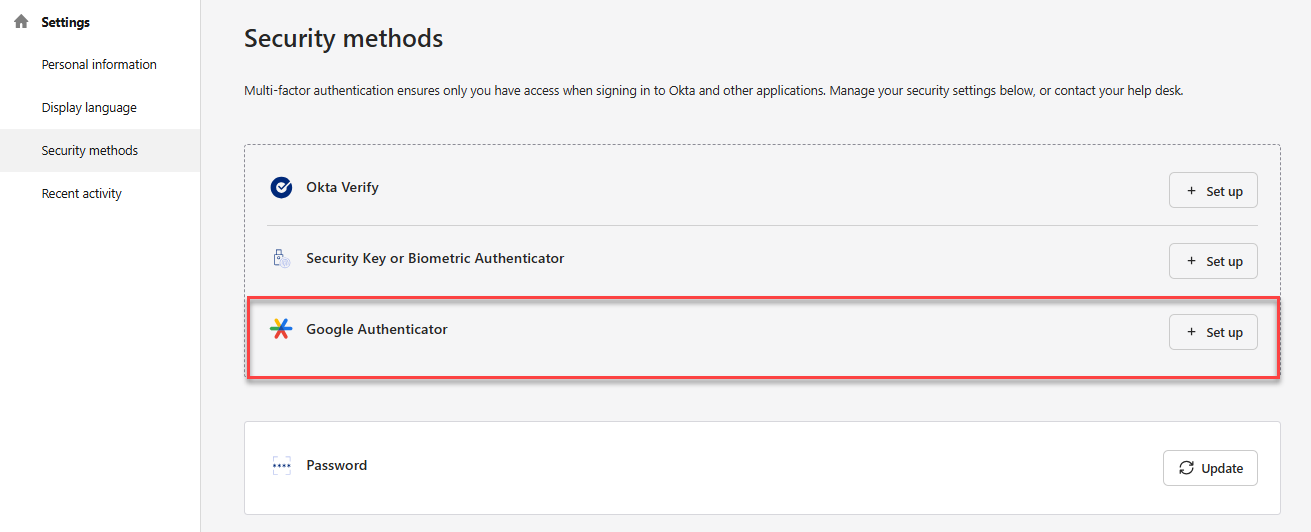The height and width of the screenshot is (532, 1311).
Task: Open Recent activity from the sidebar
Action: tap(82, 194)
